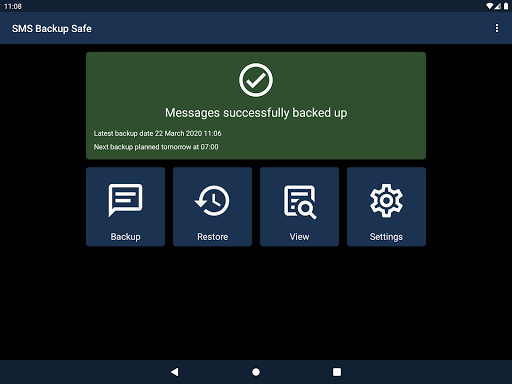Screen dimensions: 512x384
Task: Tap the 11:08 clock in the status bar
Action: click(x=13, y=6)
